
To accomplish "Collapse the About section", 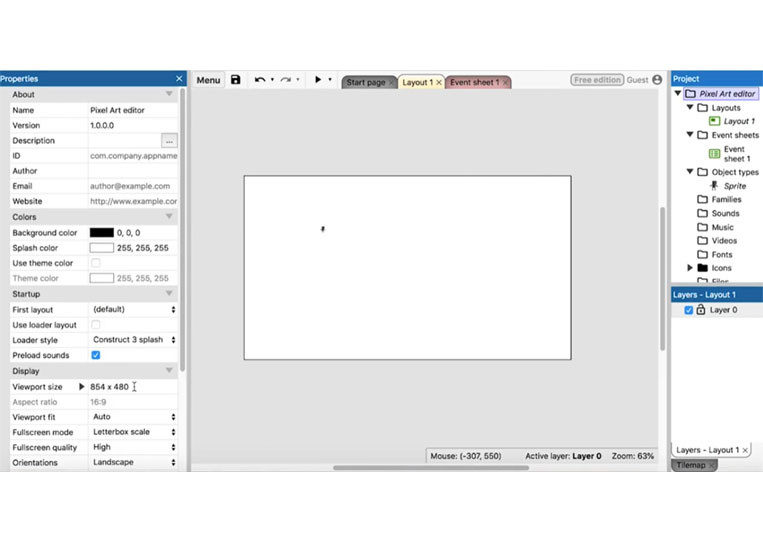I will coord(169,94).
